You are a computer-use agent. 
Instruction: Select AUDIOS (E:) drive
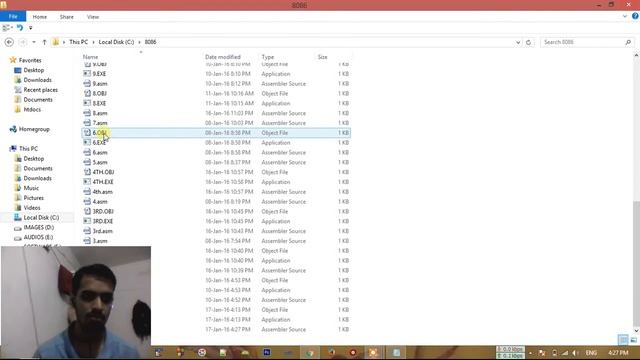(38, 237)
